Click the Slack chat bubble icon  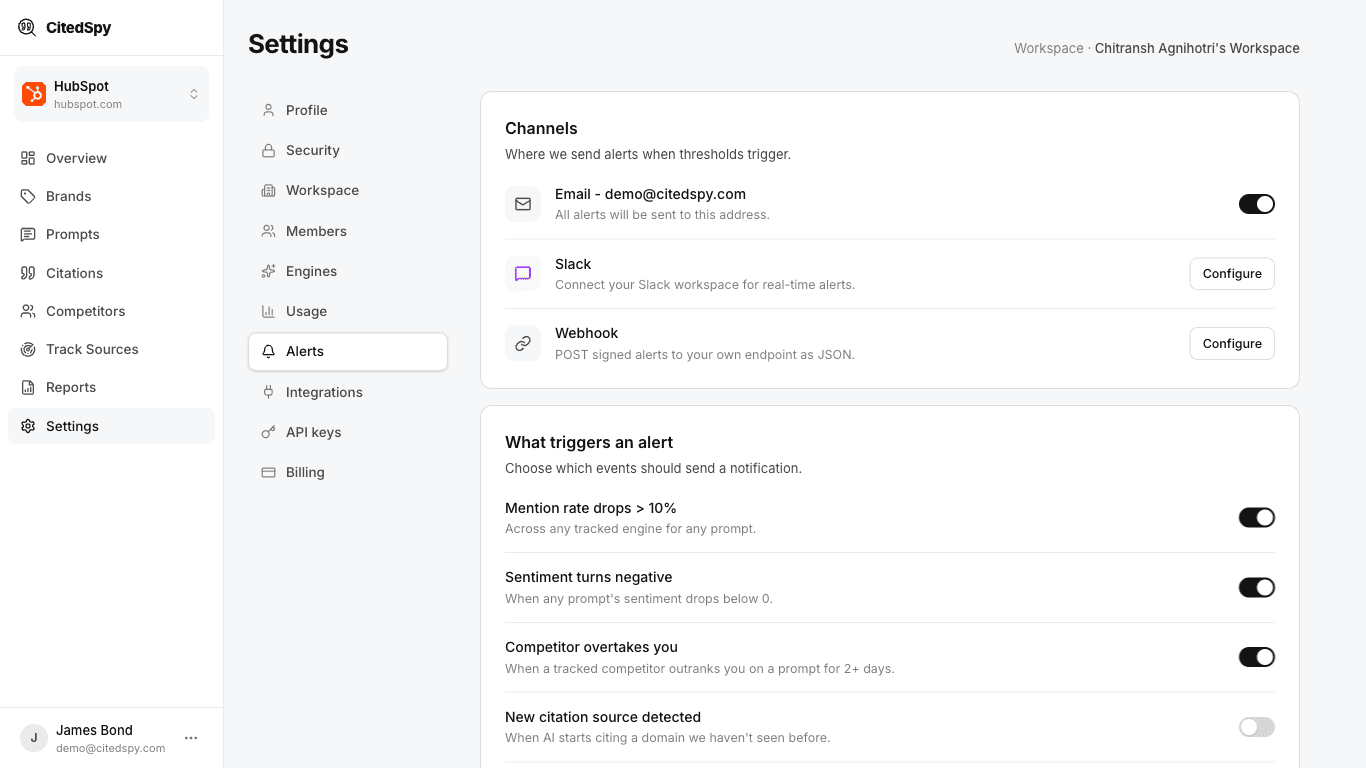(x=523, y=274)
